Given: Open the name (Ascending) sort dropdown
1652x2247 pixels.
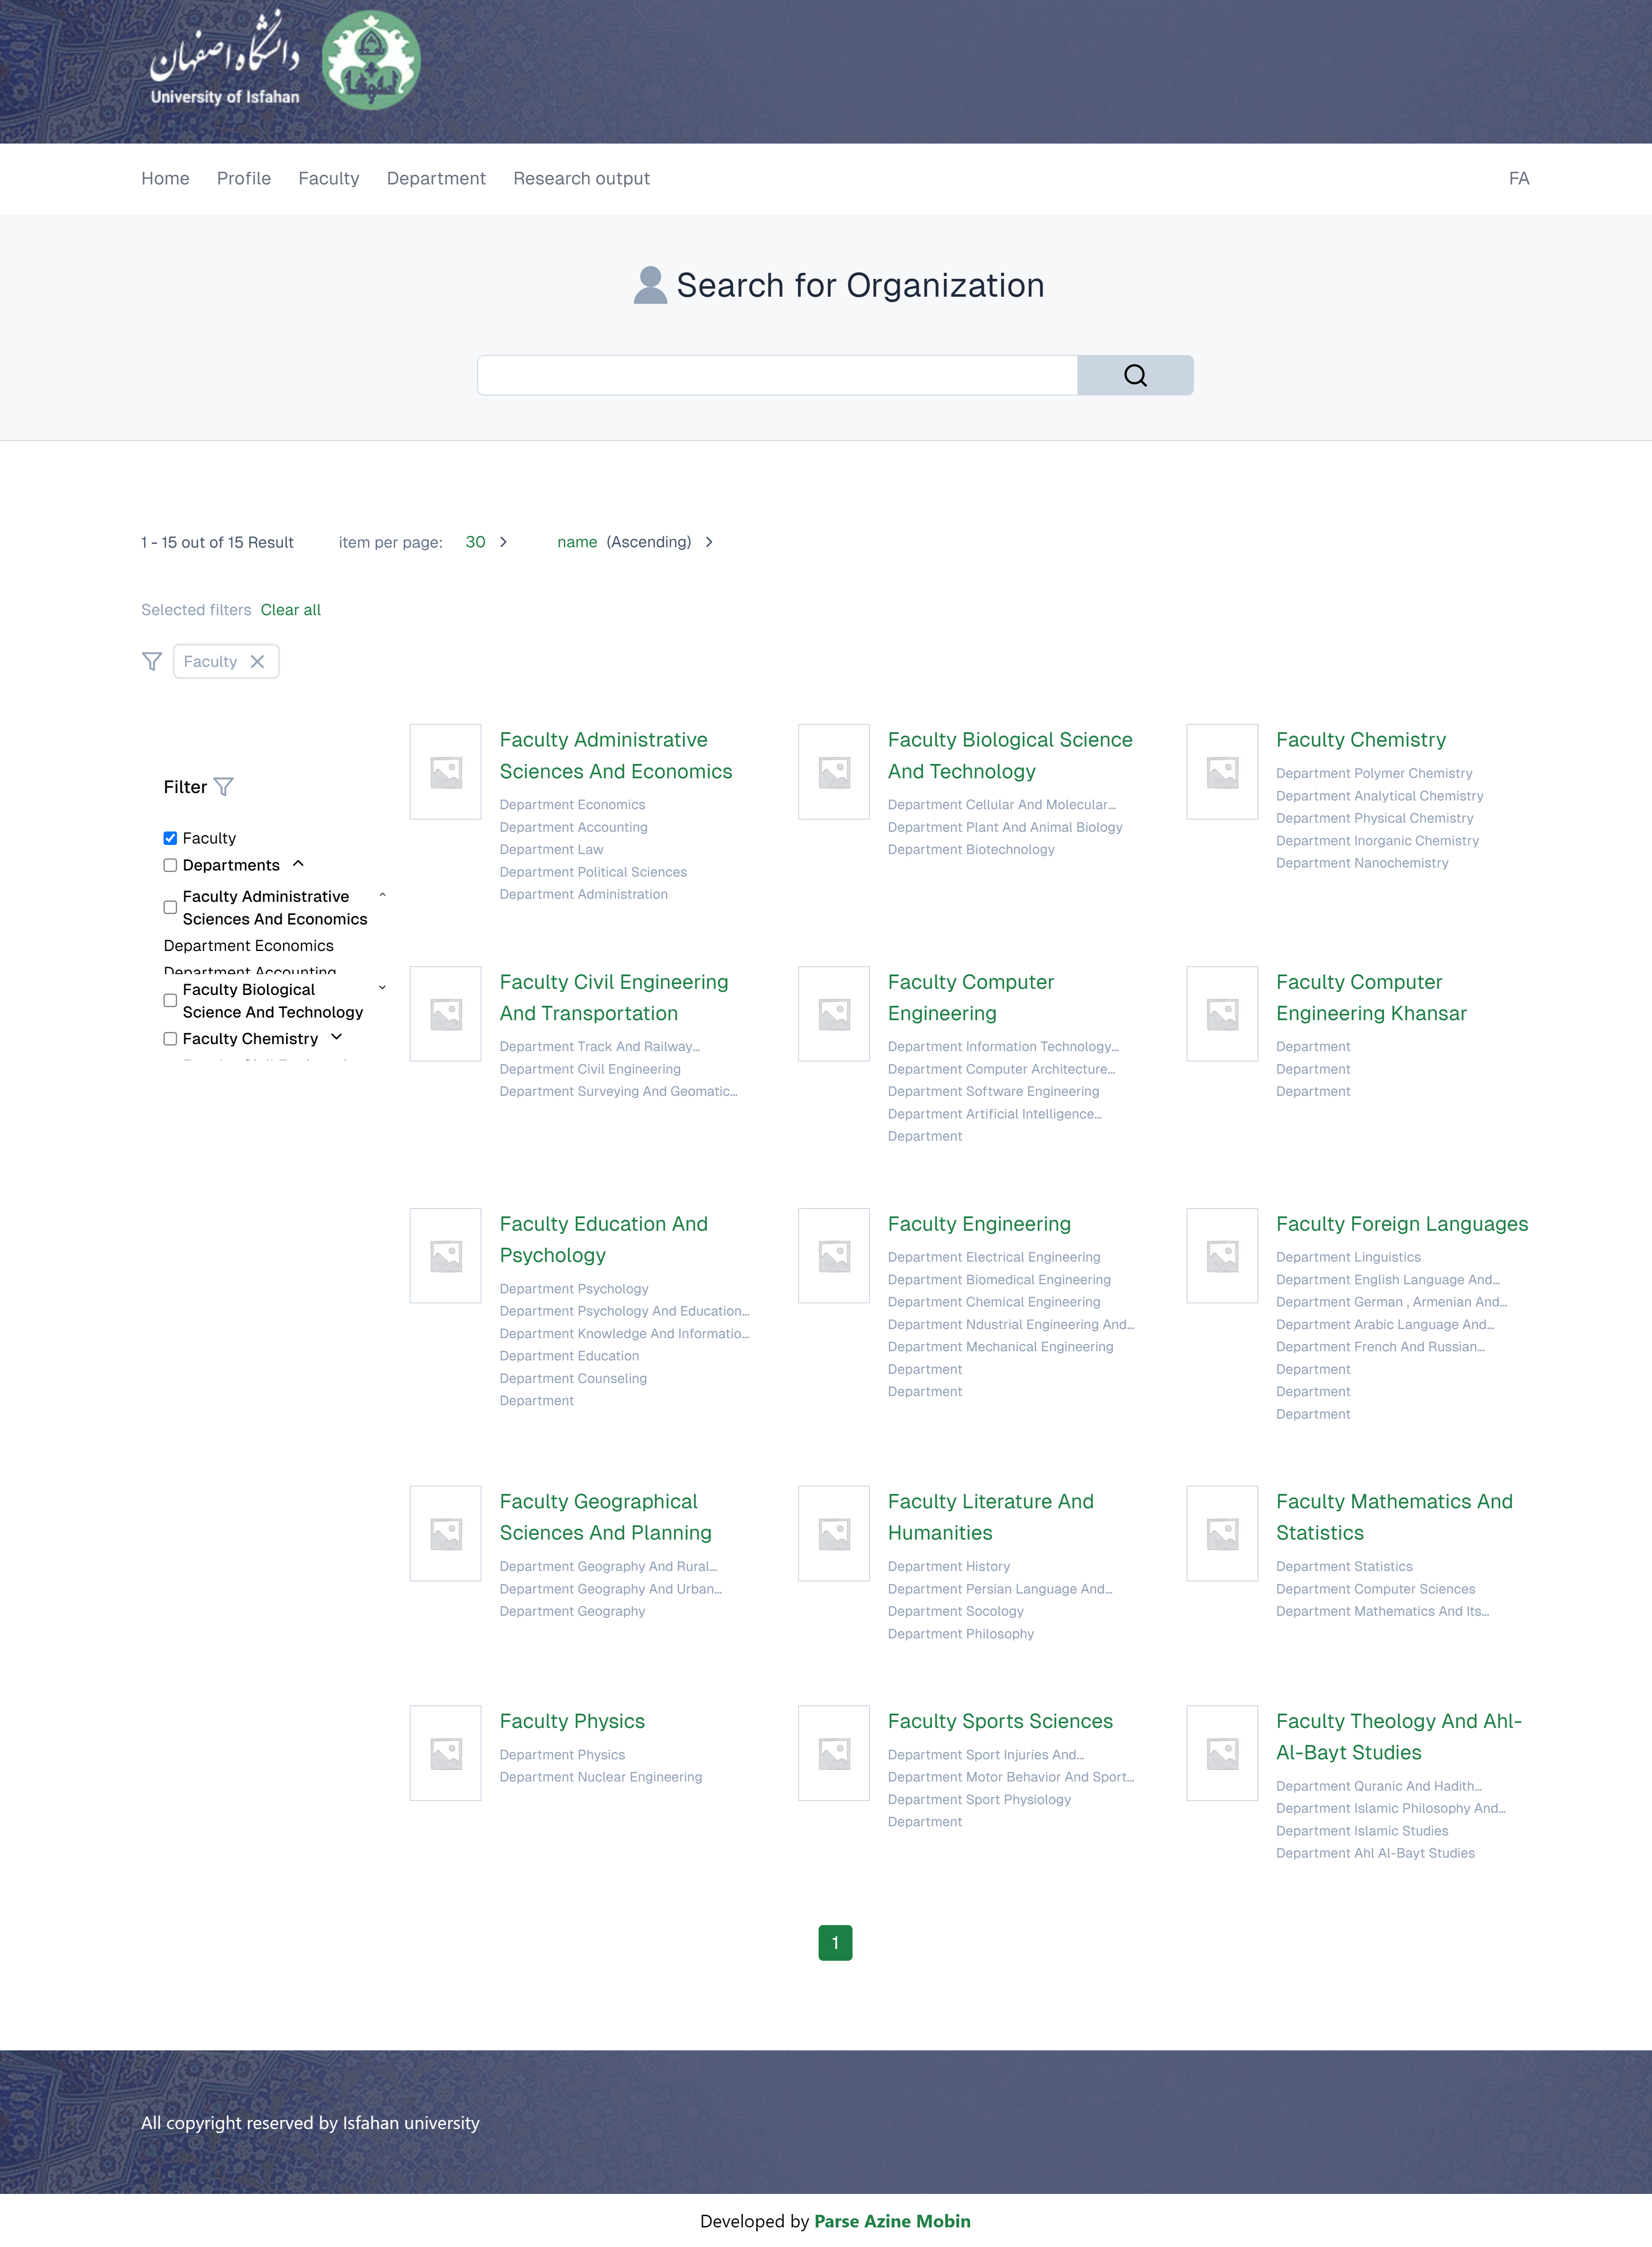Looking at the screenshot, I should (x=635, y=542).
